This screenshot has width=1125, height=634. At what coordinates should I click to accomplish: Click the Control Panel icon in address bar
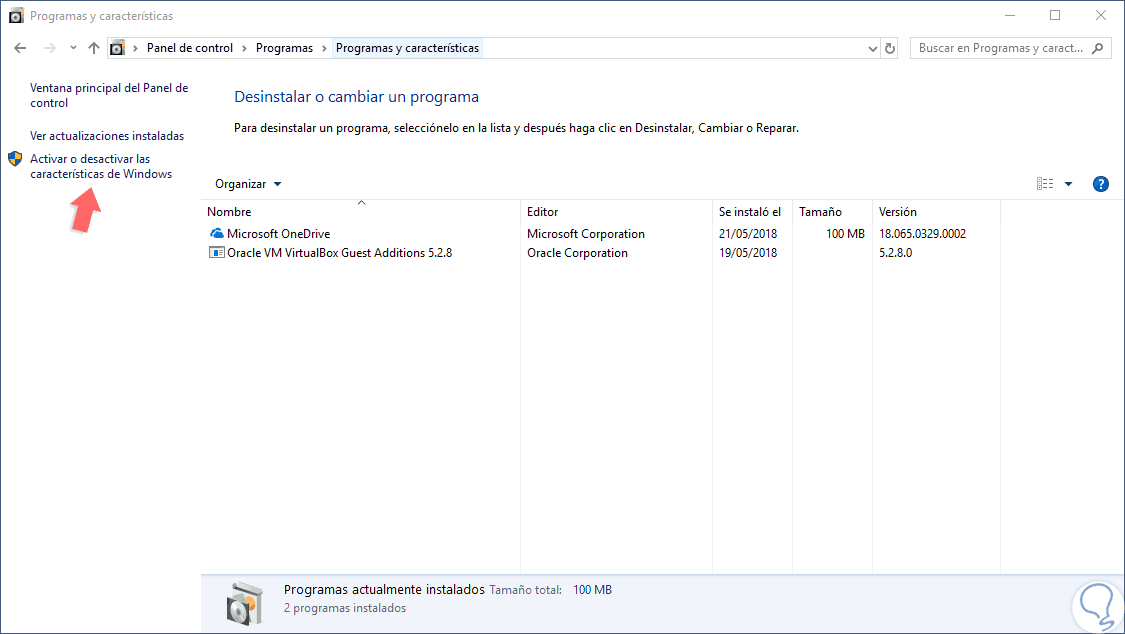117,48
